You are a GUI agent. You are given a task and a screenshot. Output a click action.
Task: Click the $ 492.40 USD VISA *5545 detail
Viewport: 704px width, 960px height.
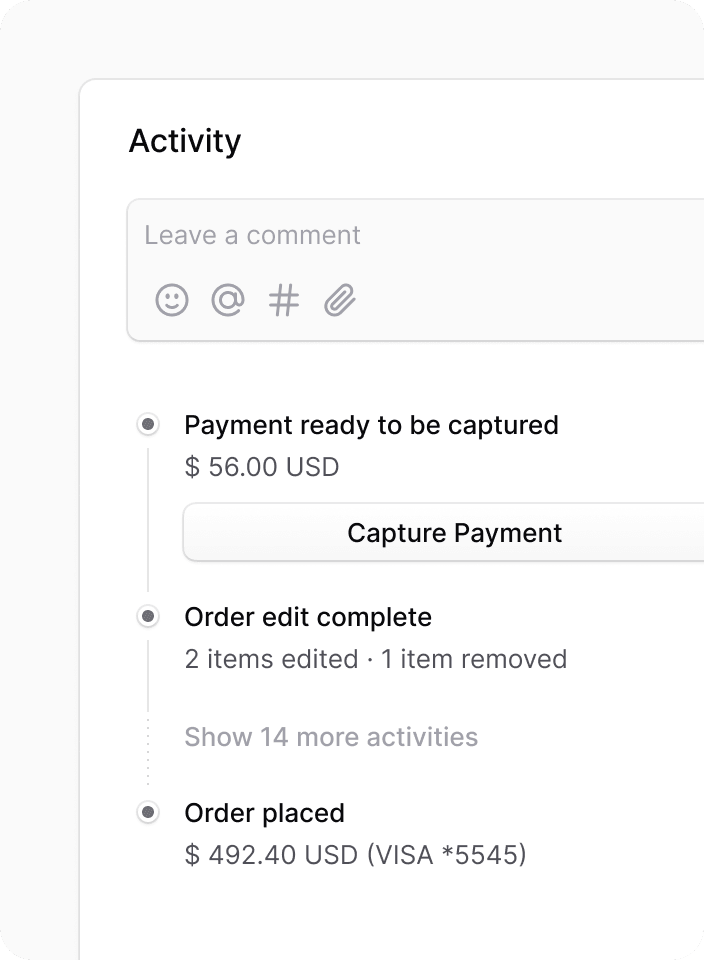pyautogui.click(x=356, y=855)
